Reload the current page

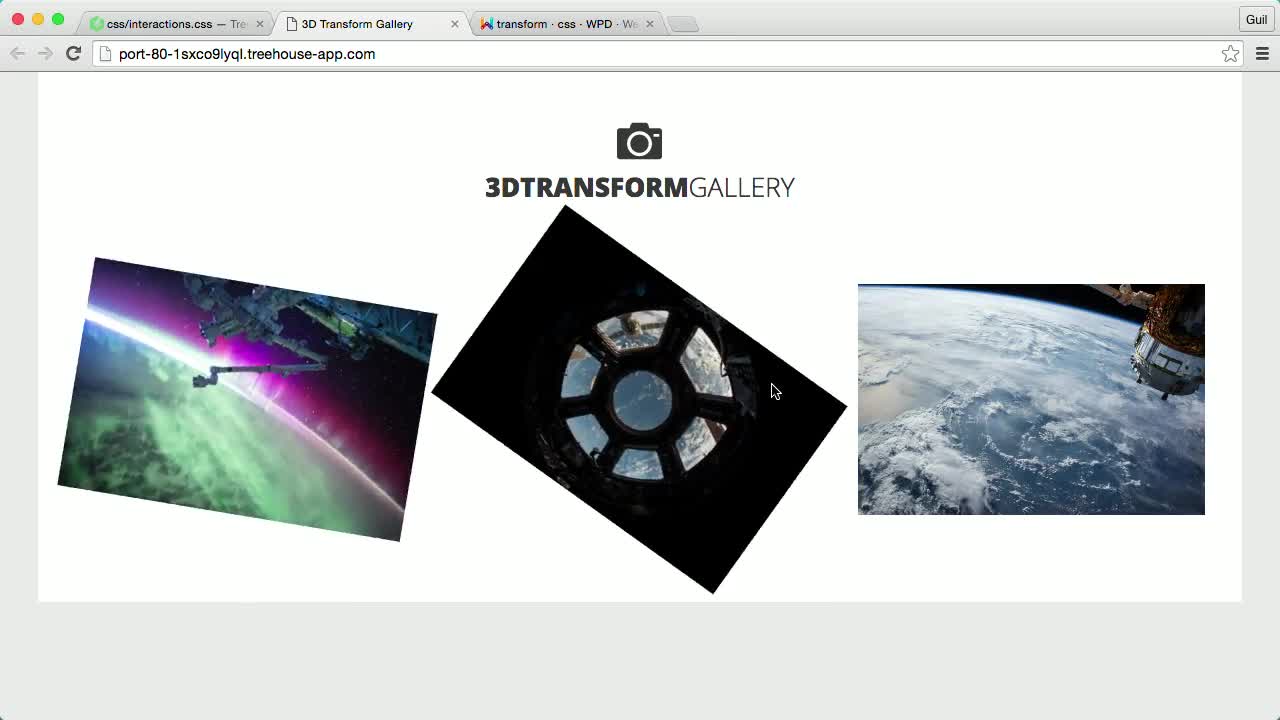point(73,54)
